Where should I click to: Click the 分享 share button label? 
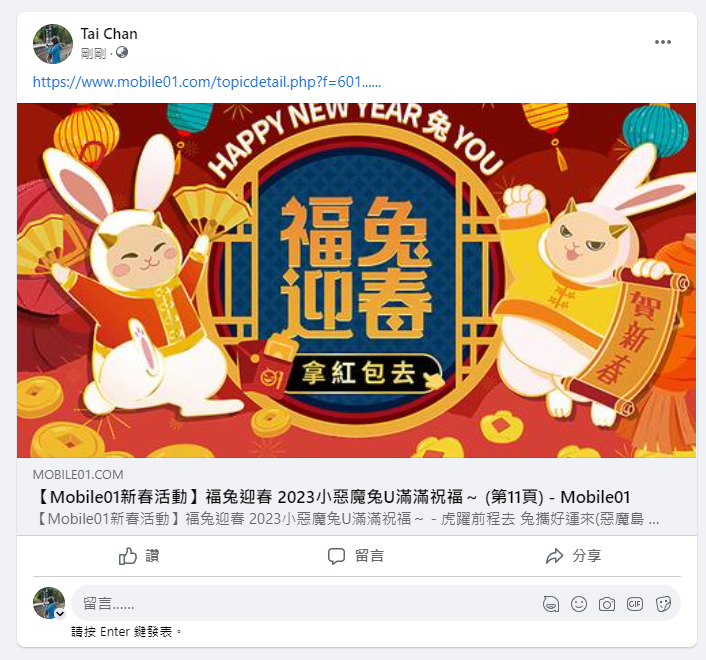[x=587, y=556]
